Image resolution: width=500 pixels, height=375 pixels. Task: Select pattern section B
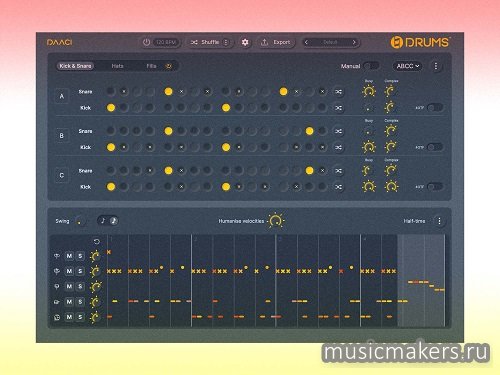click(62, 136)
